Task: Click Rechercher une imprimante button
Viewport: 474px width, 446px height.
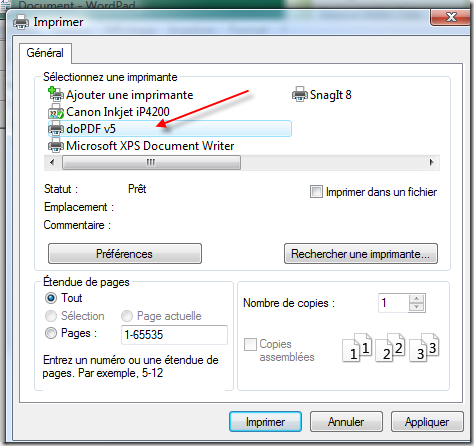Action: pos(361,254)
